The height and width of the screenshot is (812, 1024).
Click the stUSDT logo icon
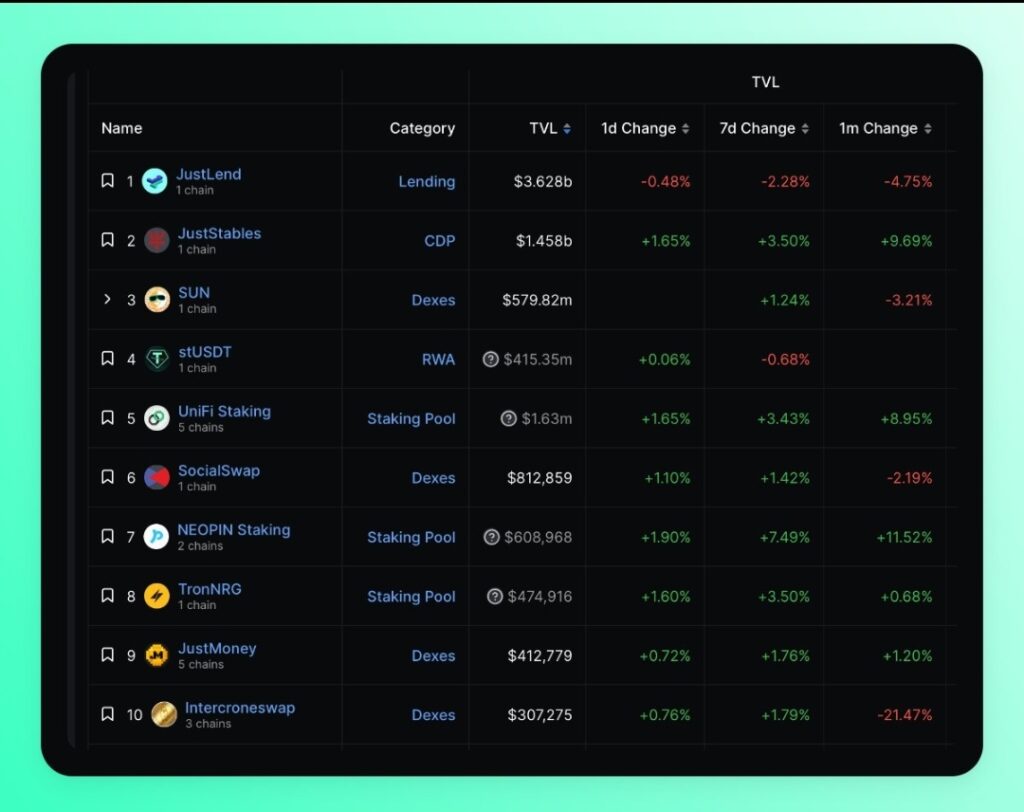(x=157, y=359)
